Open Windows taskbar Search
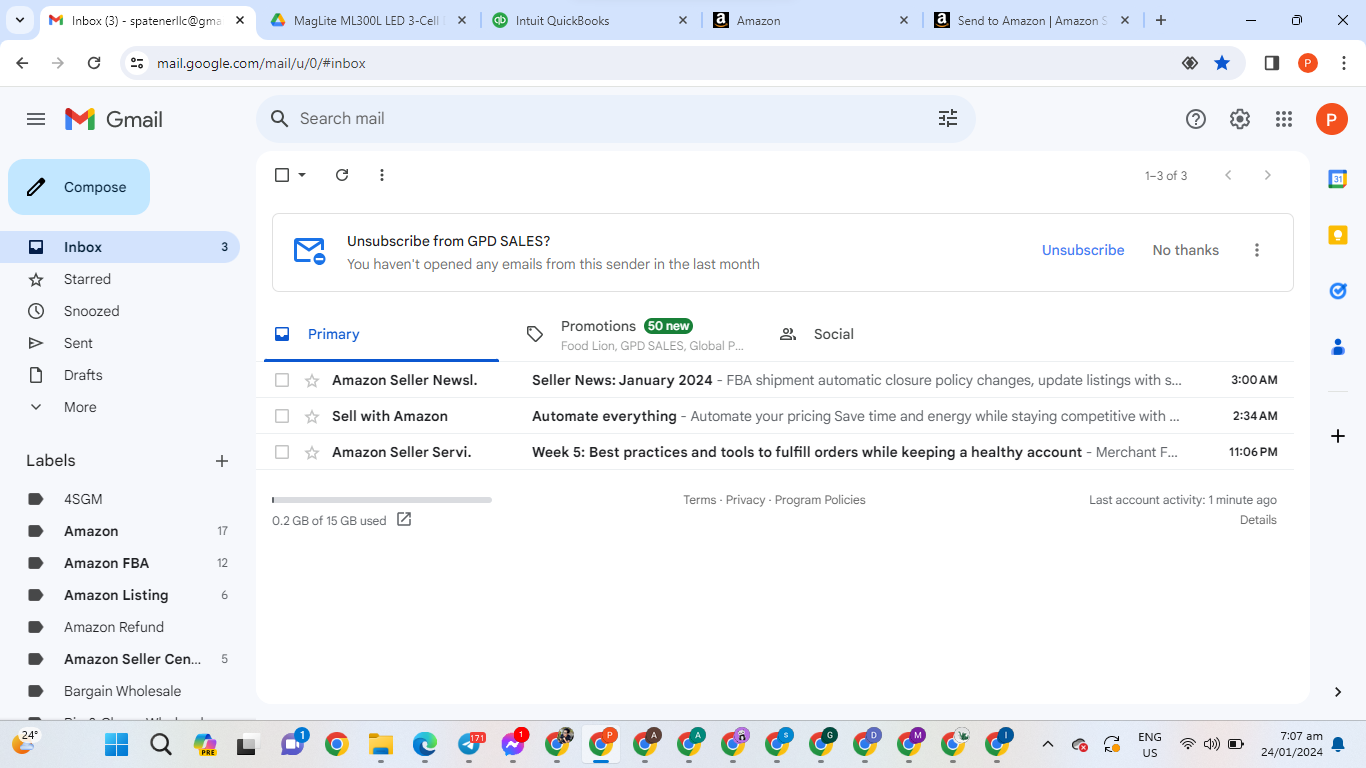 pos(161,744)
